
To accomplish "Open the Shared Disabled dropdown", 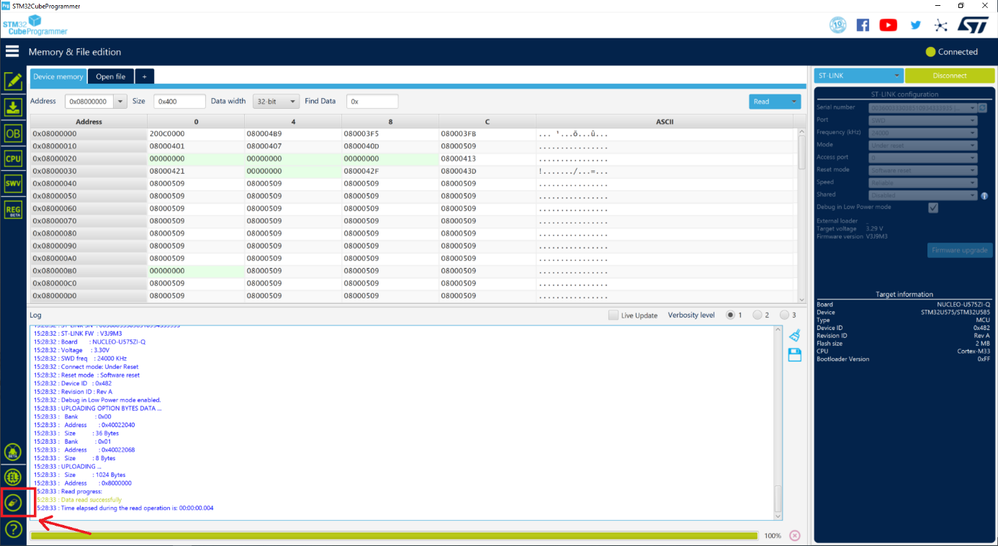I will coord(922,195).
